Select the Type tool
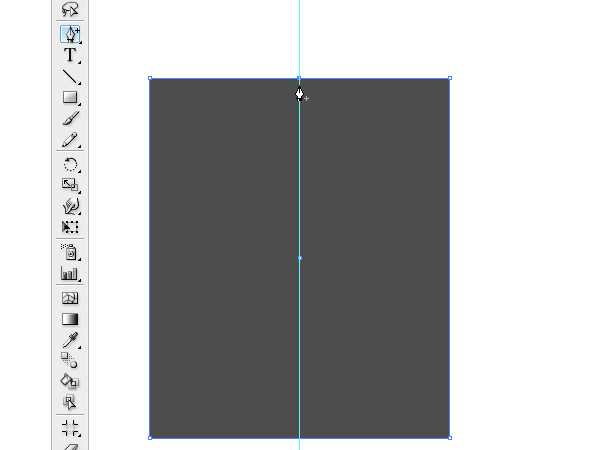Viewport: 600px width, 450px height. [x=70, y=55]
